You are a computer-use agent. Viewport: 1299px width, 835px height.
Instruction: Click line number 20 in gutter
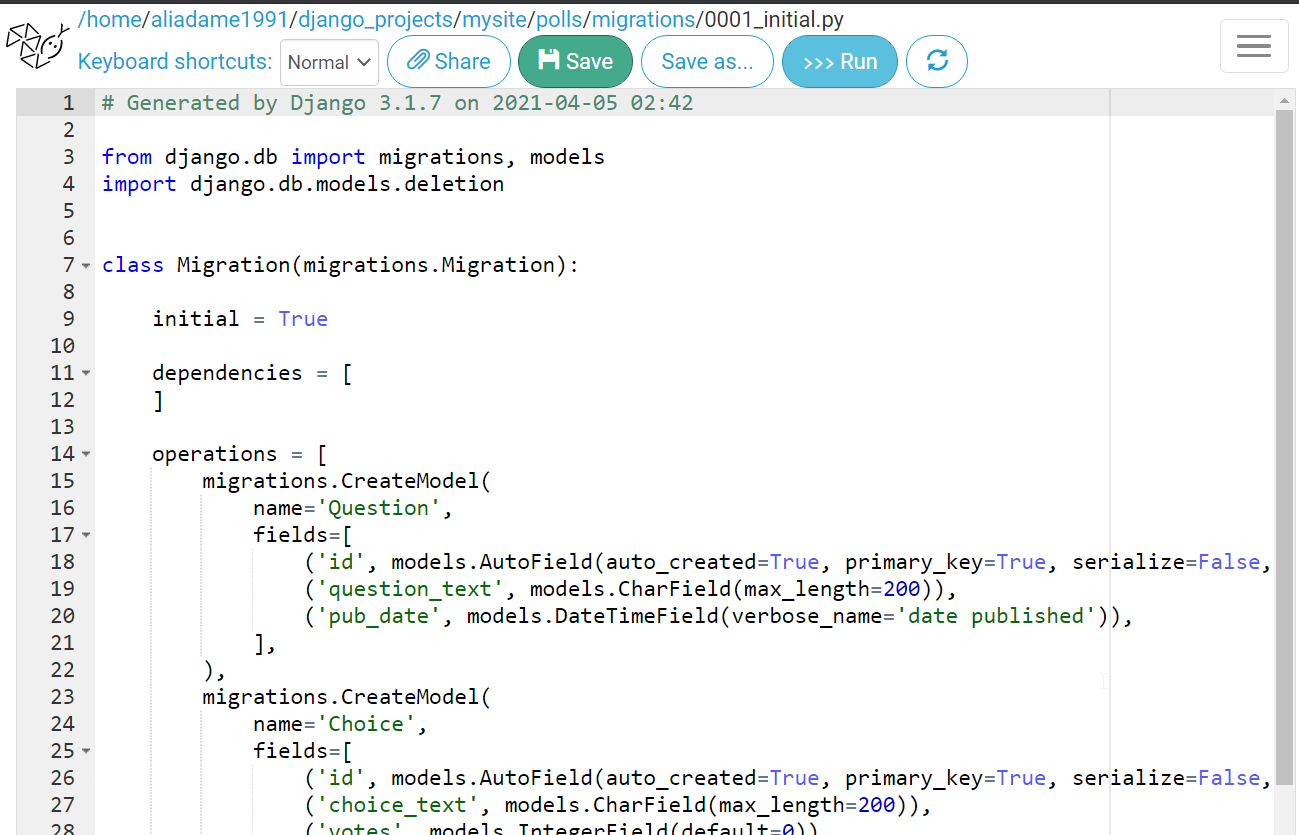62,616
